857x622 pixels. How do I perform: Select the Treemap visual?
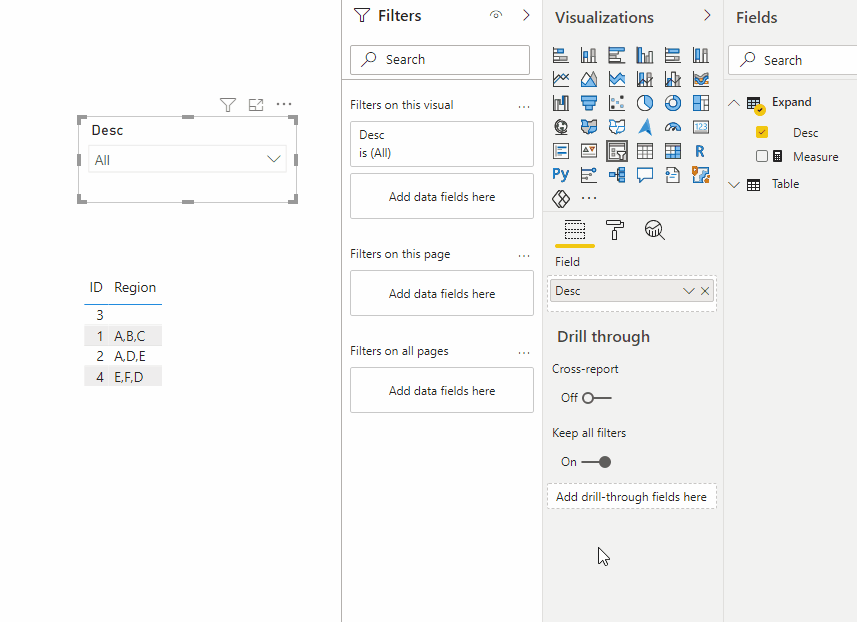701,103
